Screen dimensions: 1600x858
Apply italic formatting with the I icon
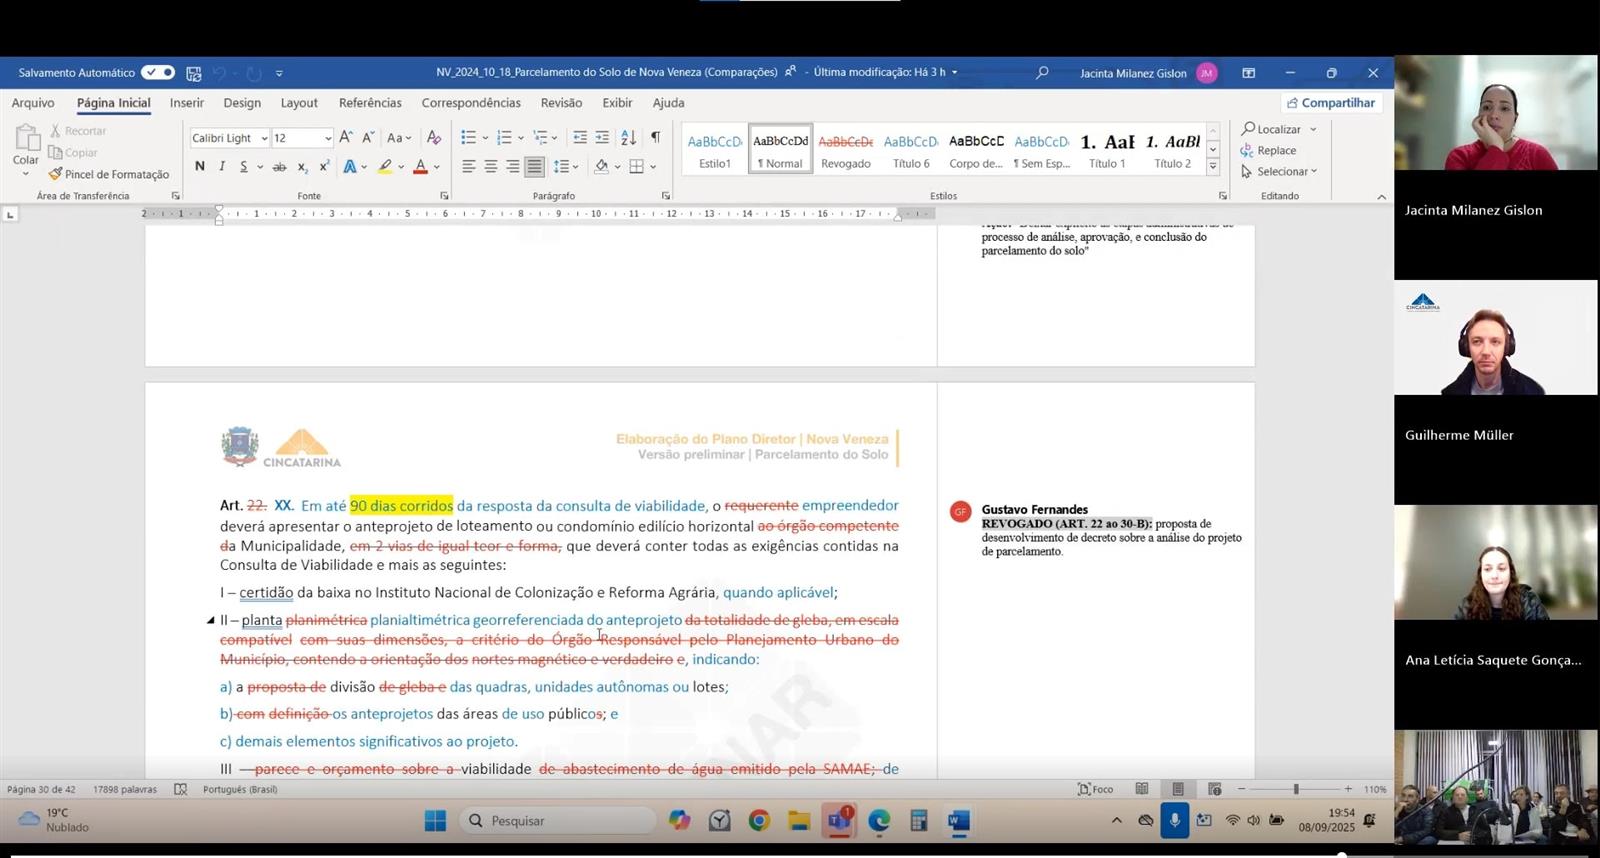(x=221, y=167)
